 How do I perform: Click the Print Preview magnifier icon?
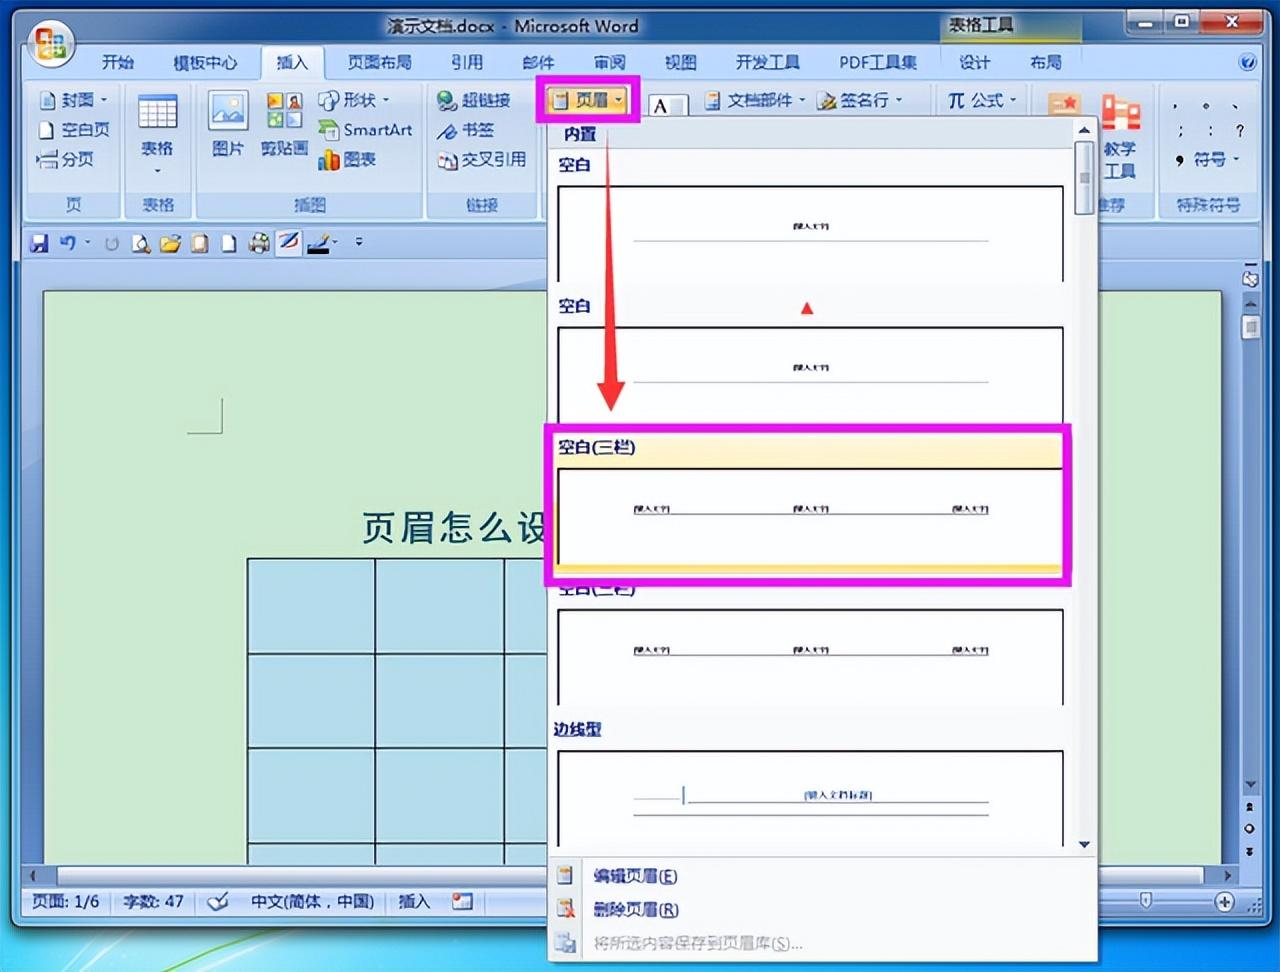coord(141,242)
